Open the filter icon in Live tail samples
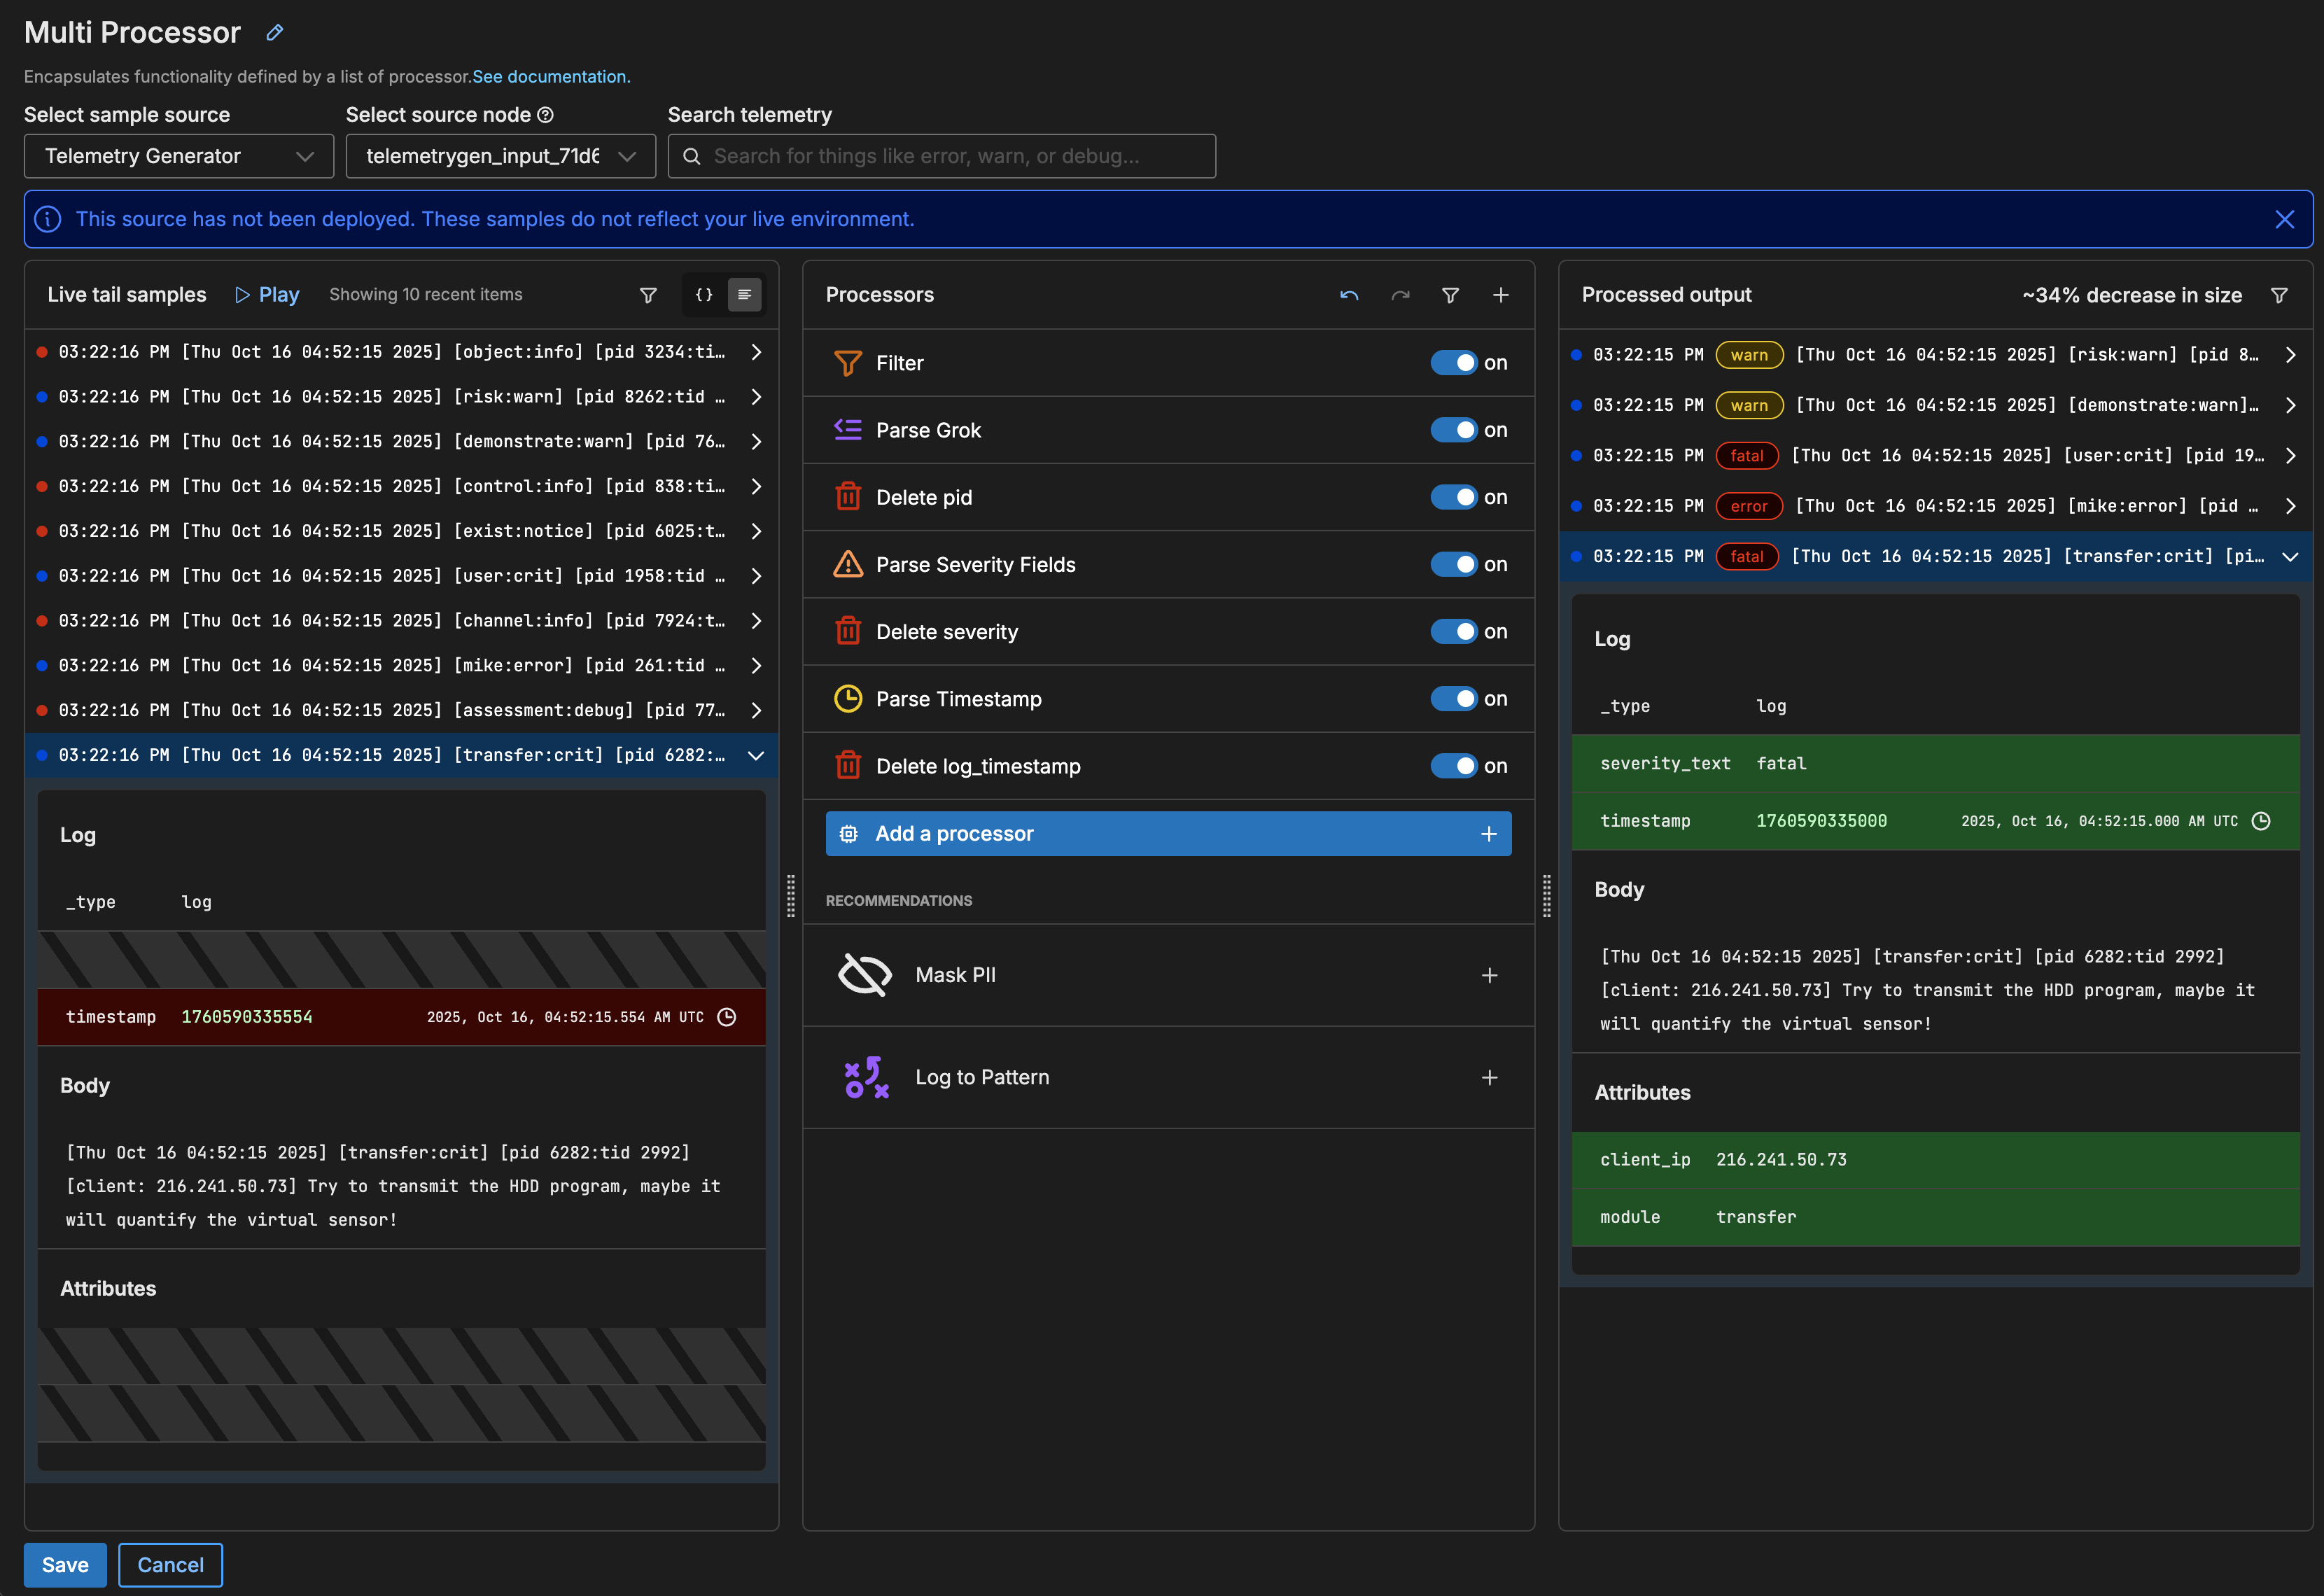Screen dimensions: 2324x1596 coord(648,295)
